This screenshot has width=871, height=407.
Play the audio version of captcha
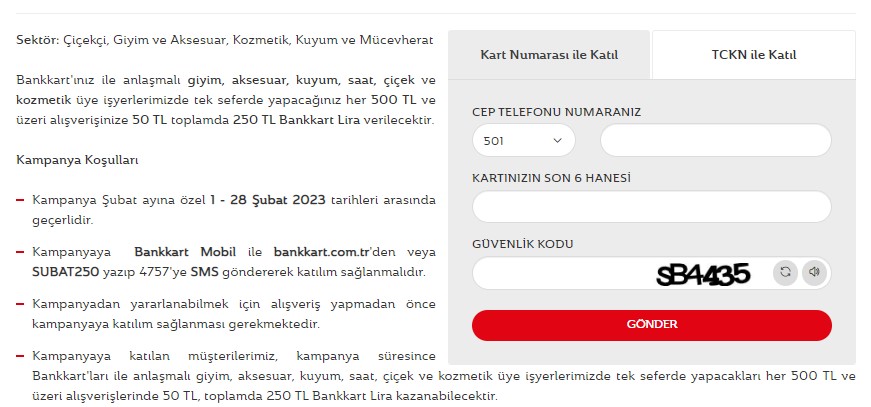pyautogui.click(x=814, y=272)
